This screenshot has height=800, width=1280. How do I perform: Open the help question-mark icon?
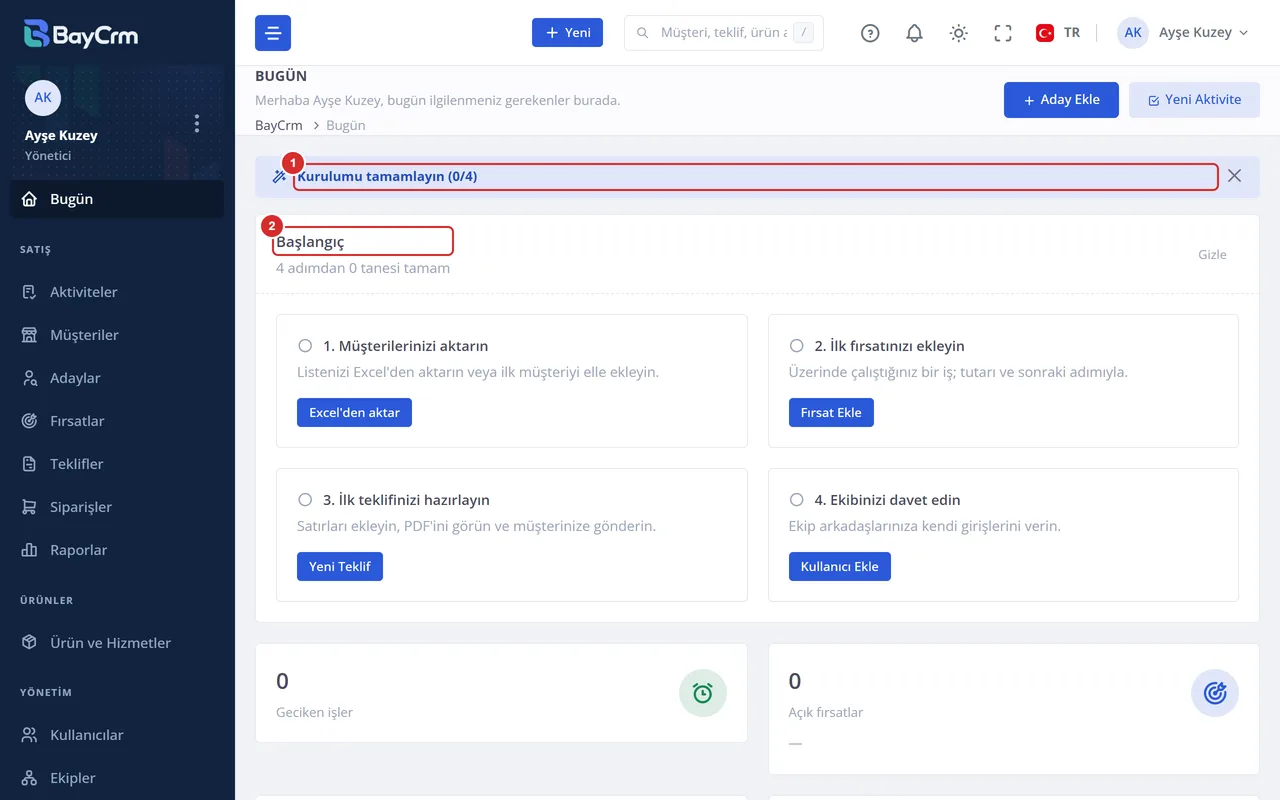coord(870,33)
